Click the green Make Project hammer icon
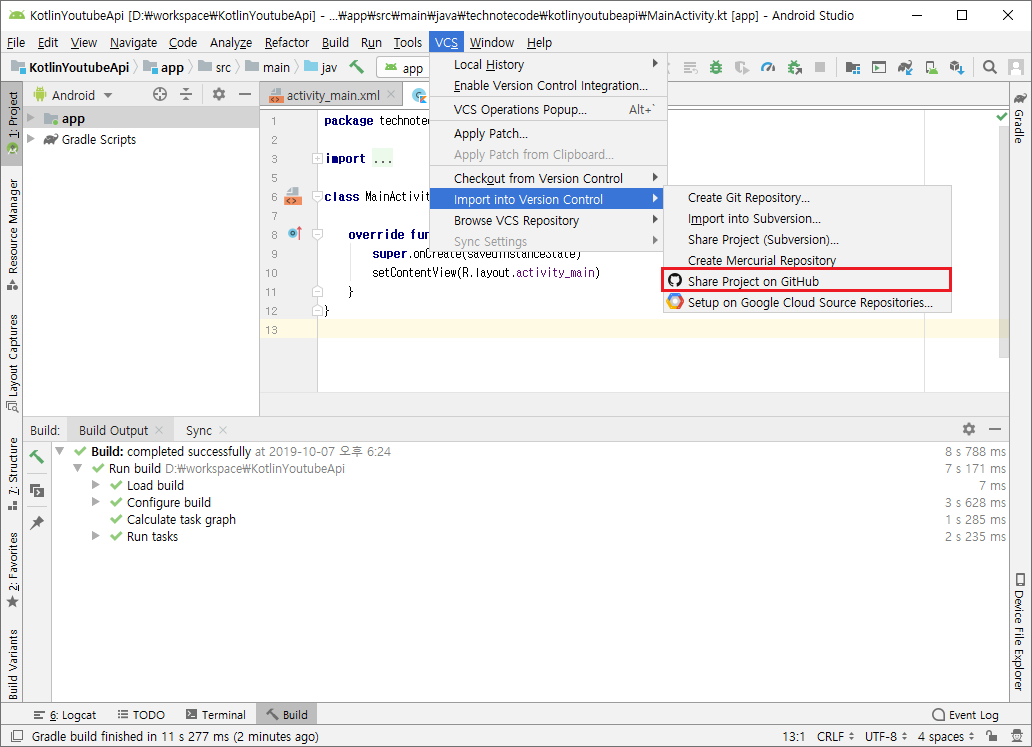 [x=357, y=67]
